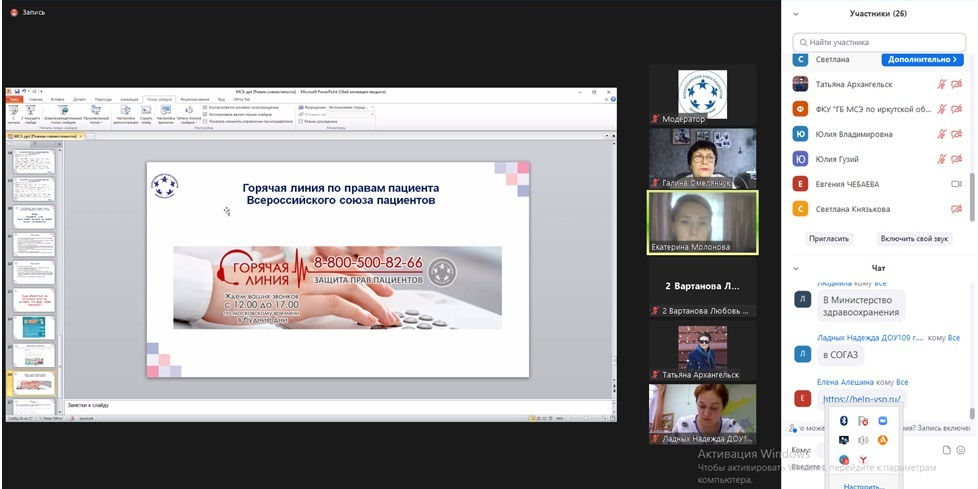Click muted microphone icon for Юлия Гузий
Viewport: 978px width, 489px height.
click(942, 159)
